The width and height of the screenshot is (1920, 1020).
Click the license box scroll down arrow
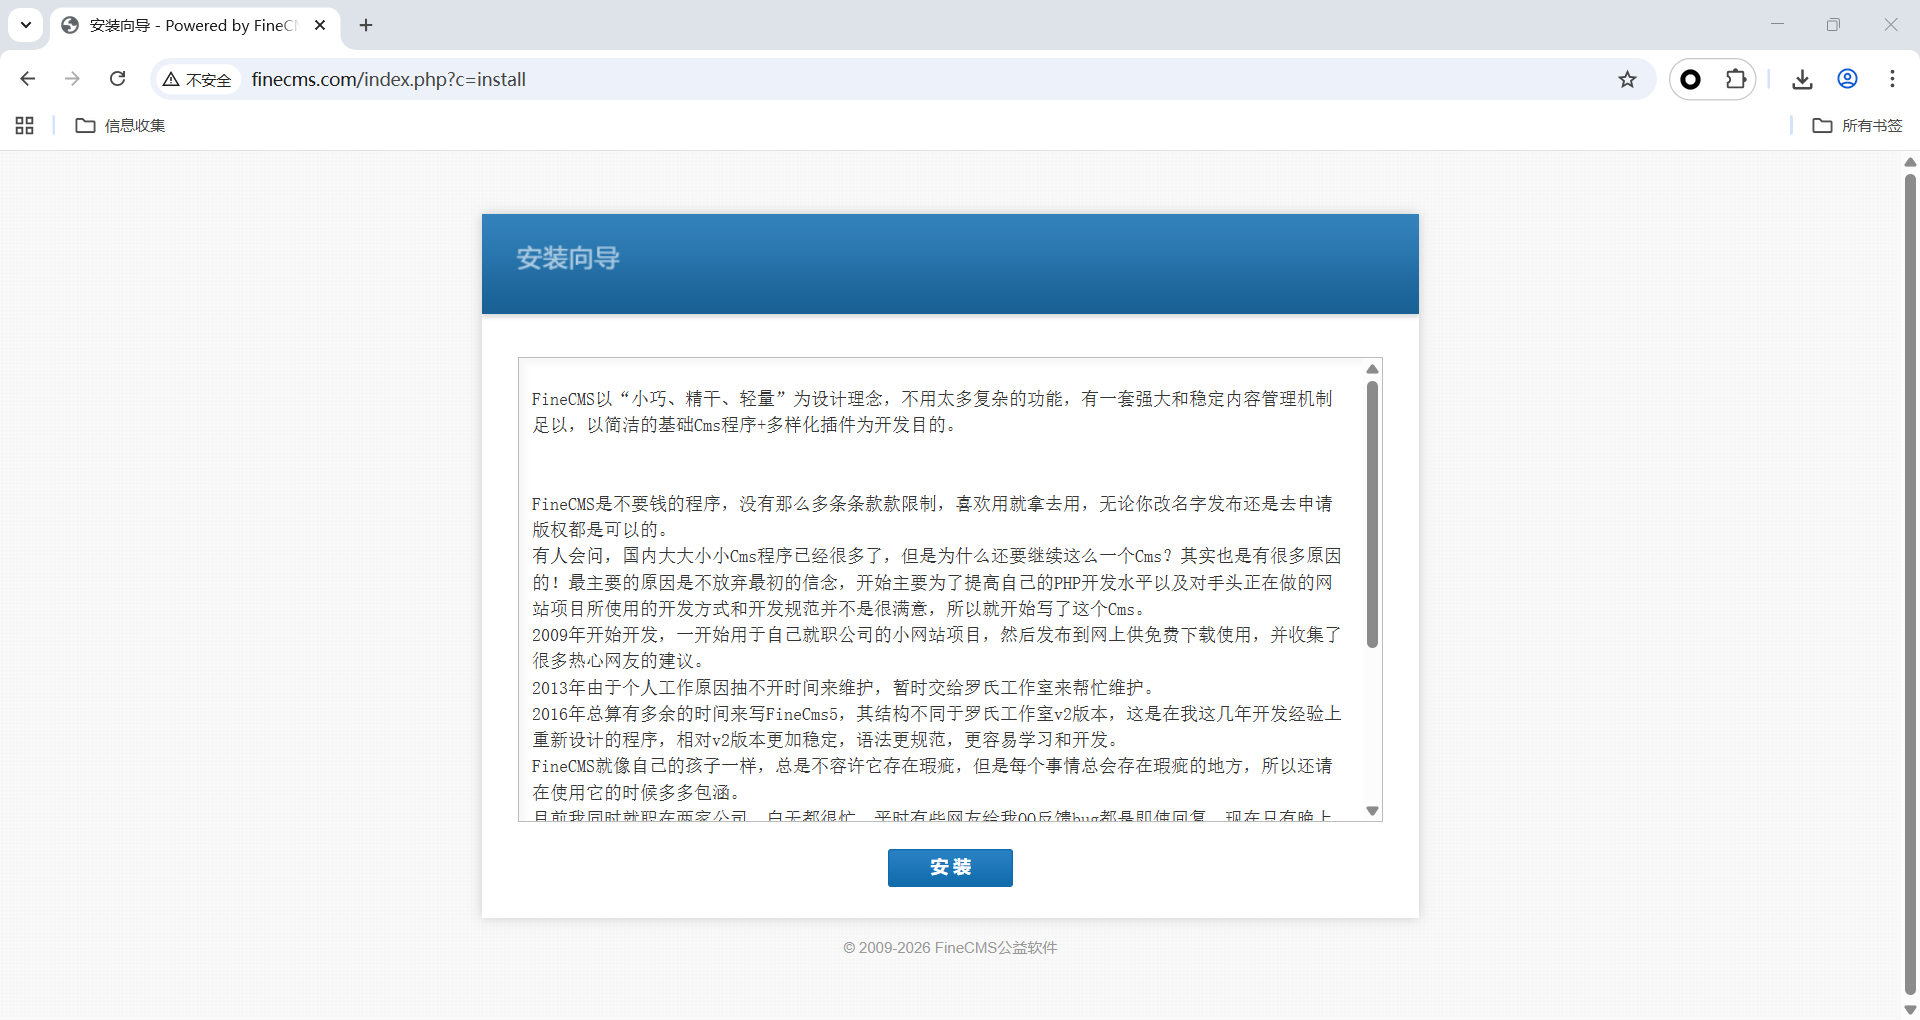[x=1372, y=811]
